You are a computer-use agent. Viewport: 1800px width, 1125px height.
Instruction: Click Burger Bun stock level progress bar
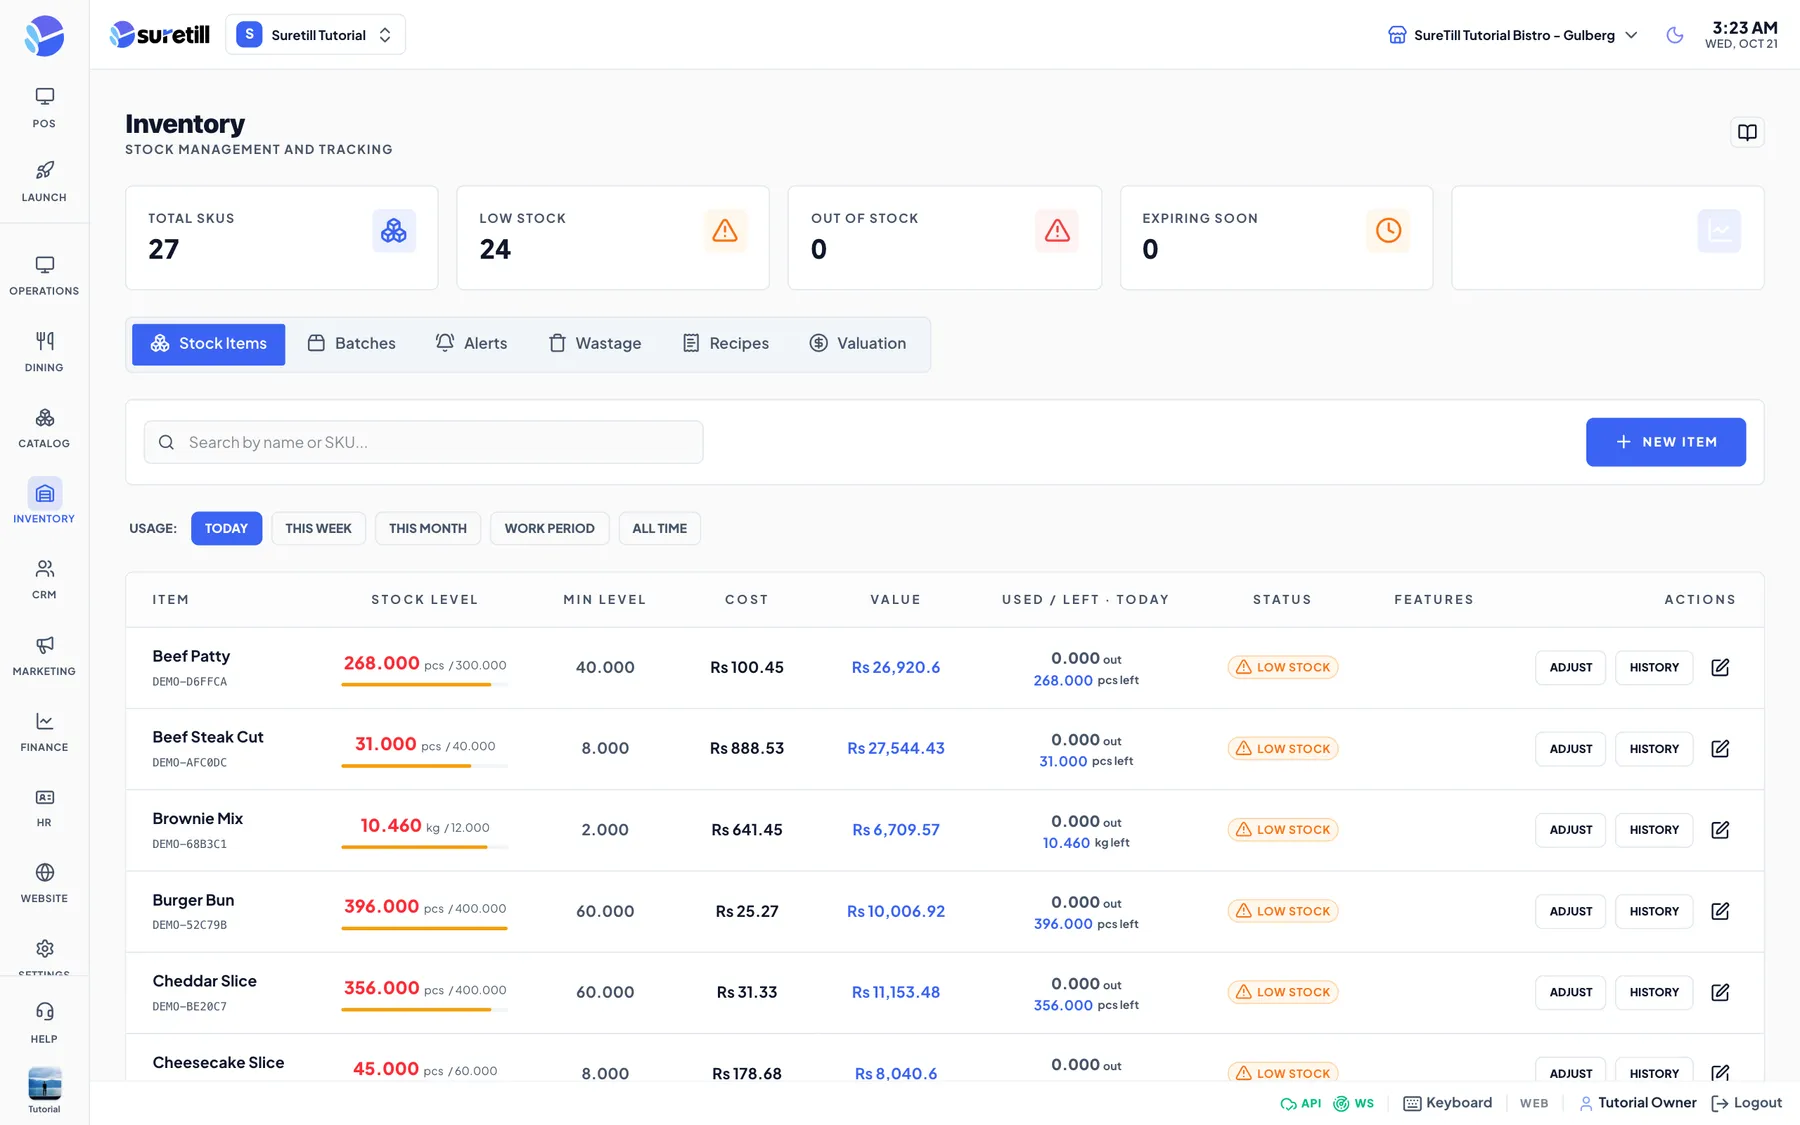[x=424, y=929]
